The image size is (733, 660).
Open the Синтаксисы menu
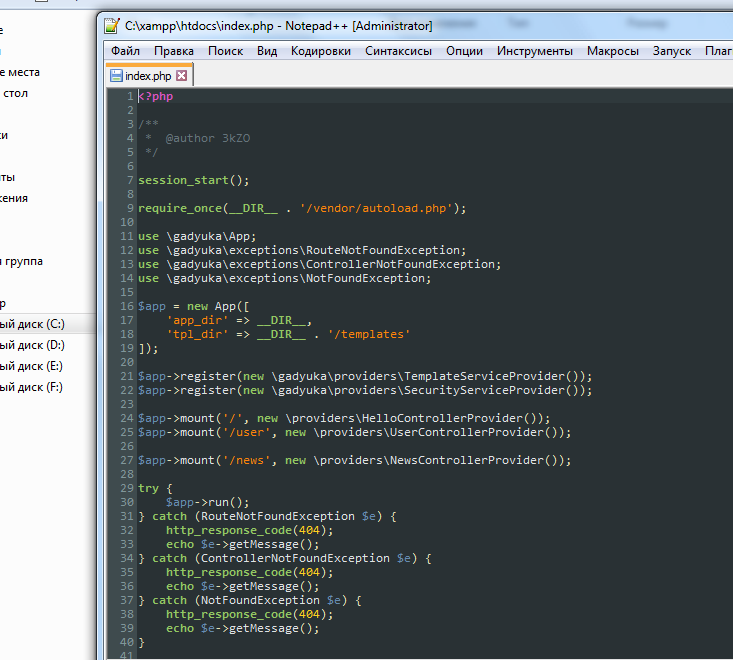coord(398,51)
